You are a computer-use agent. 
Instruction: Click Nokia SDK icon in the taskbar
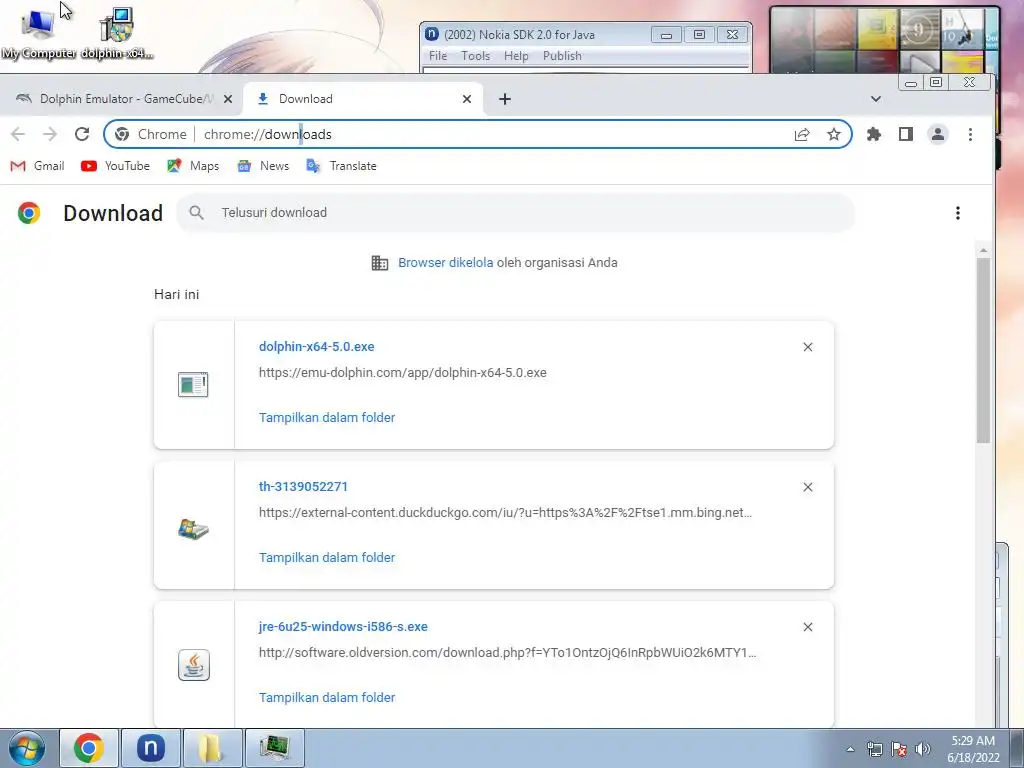pos(150,748)
